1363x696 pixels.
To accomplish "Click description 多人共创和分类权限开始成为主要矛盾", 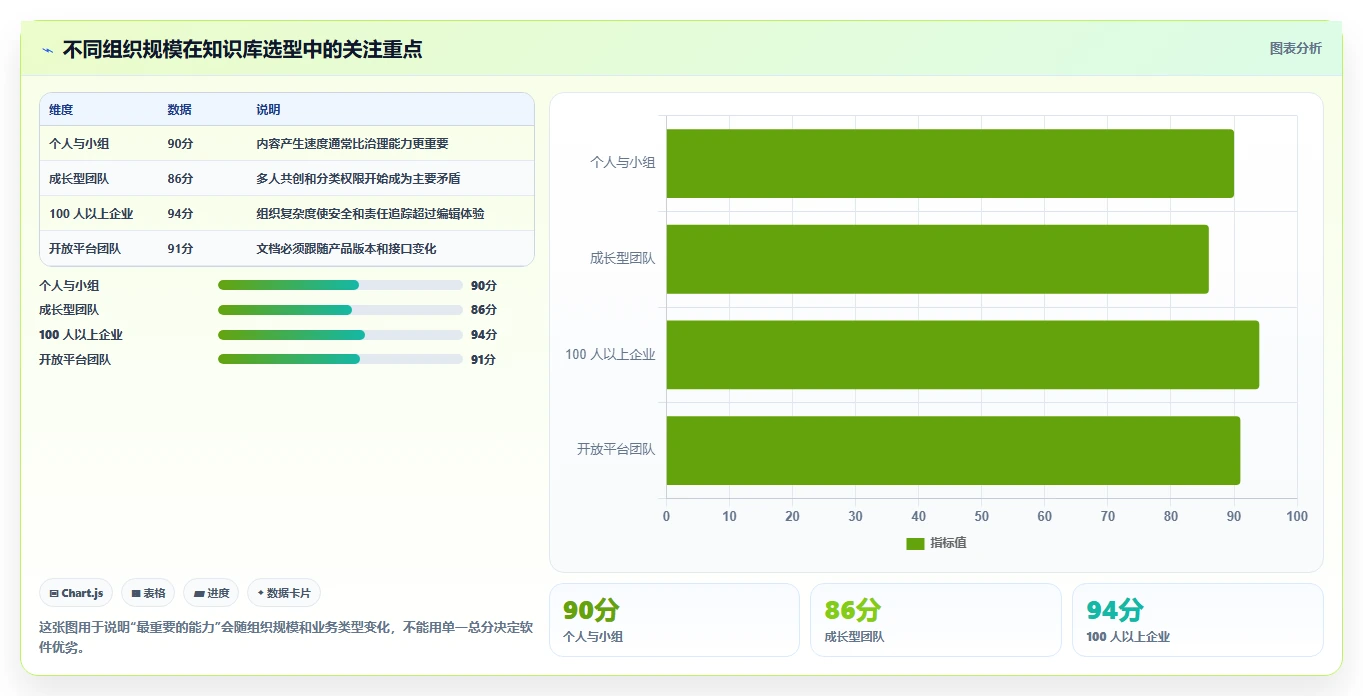I will click(358, 179).
